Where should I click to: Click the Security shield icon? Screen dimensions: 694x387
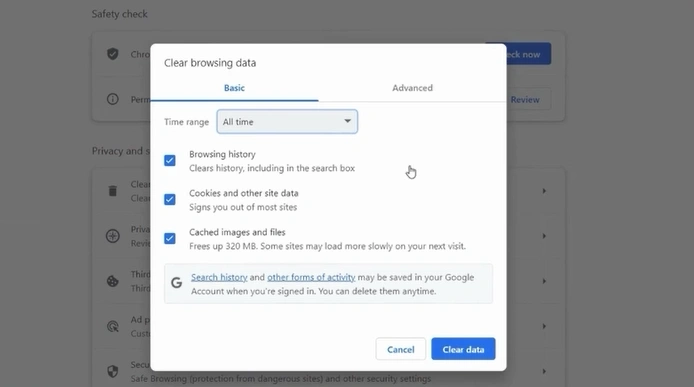[x=113, y=371]
